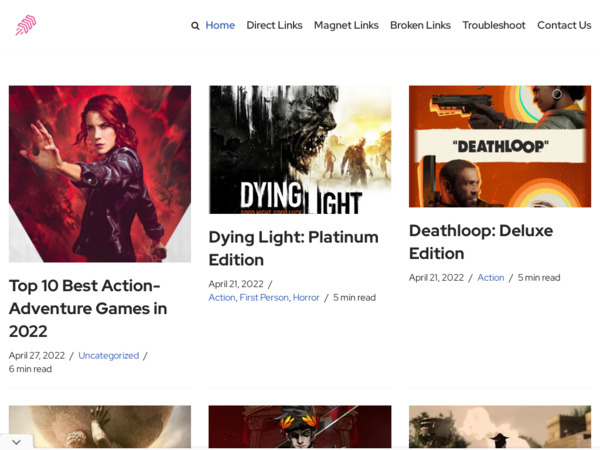The image size is (600, 450).
Task: Open the Direct Links menu item
Action: tap(274, 25)
